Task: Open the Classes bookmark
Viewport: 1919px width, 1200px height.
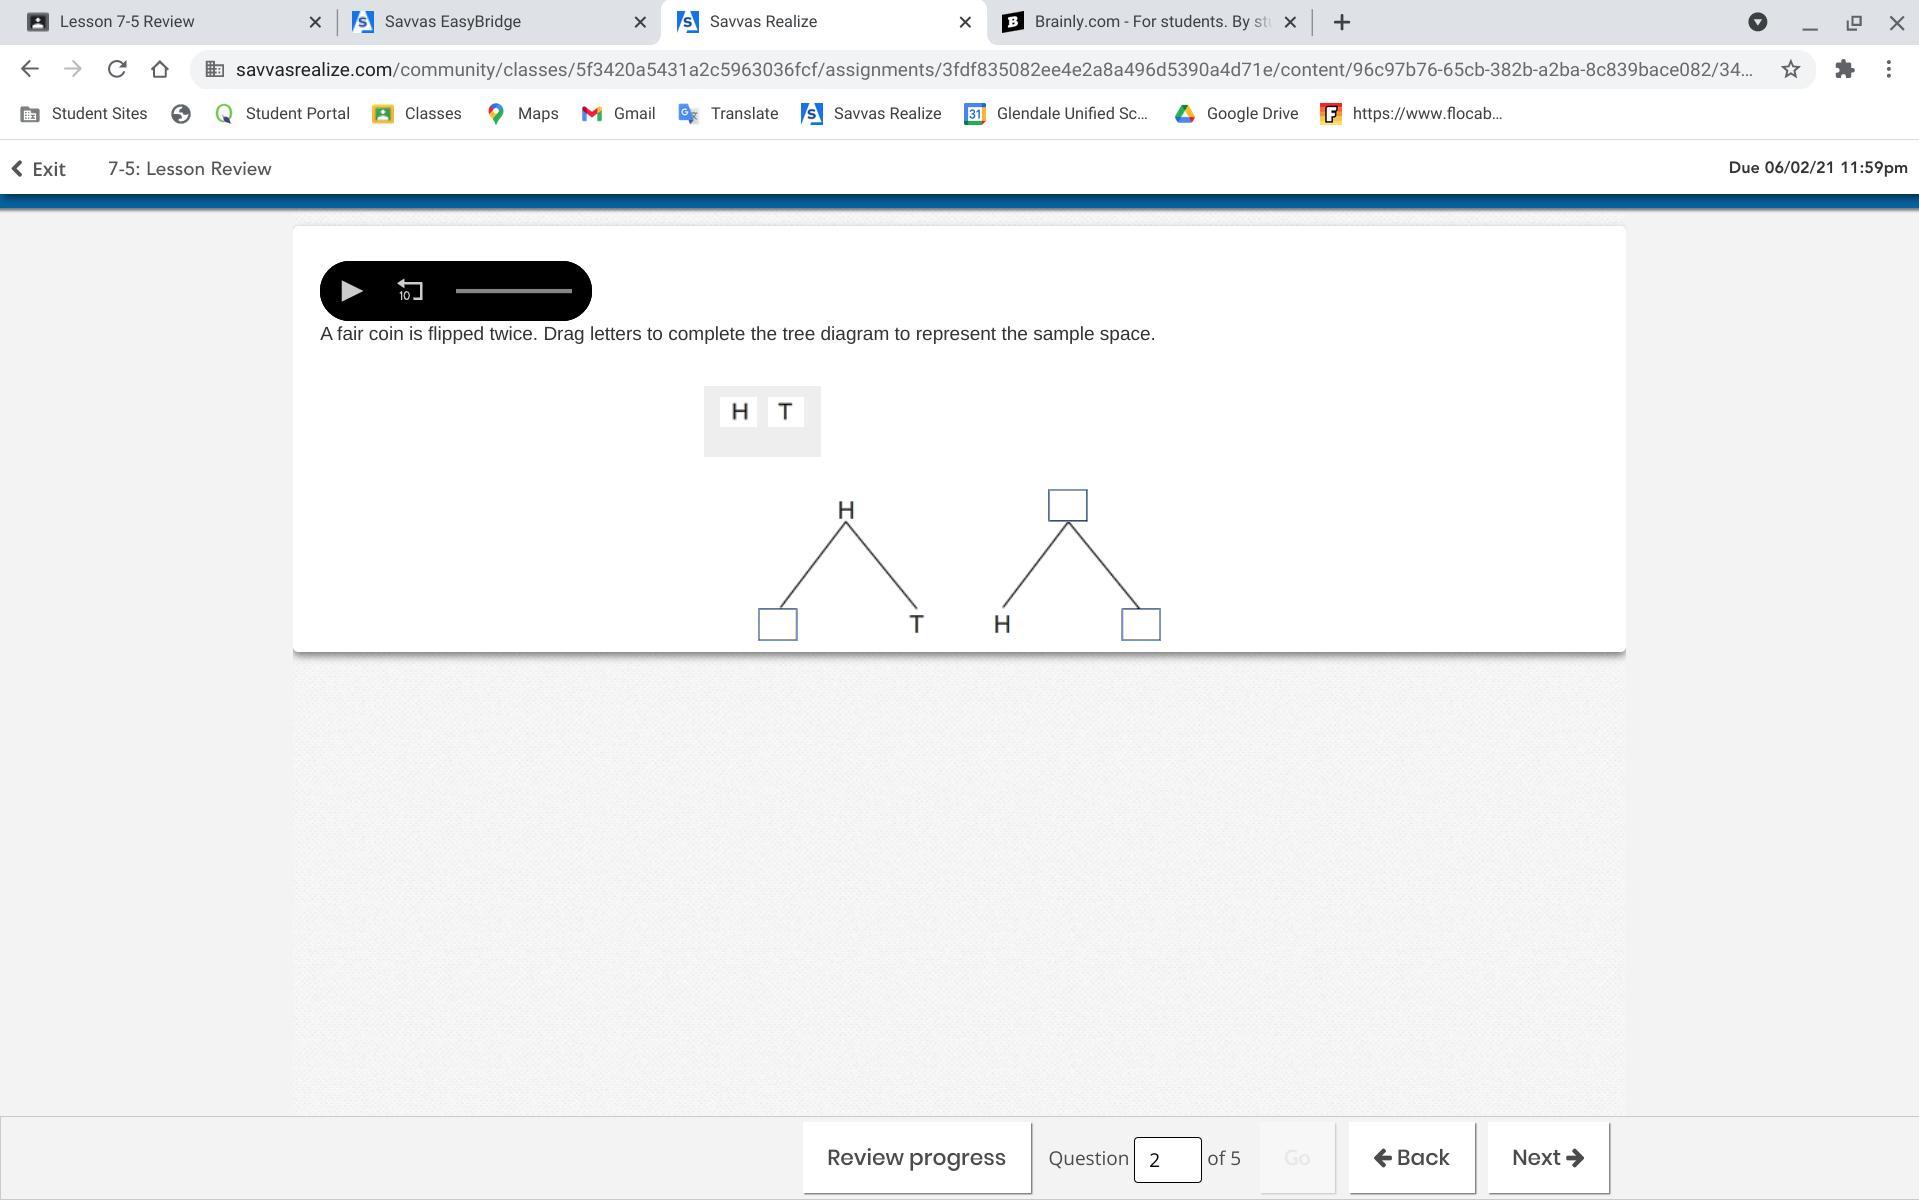Action: point(416,114)
